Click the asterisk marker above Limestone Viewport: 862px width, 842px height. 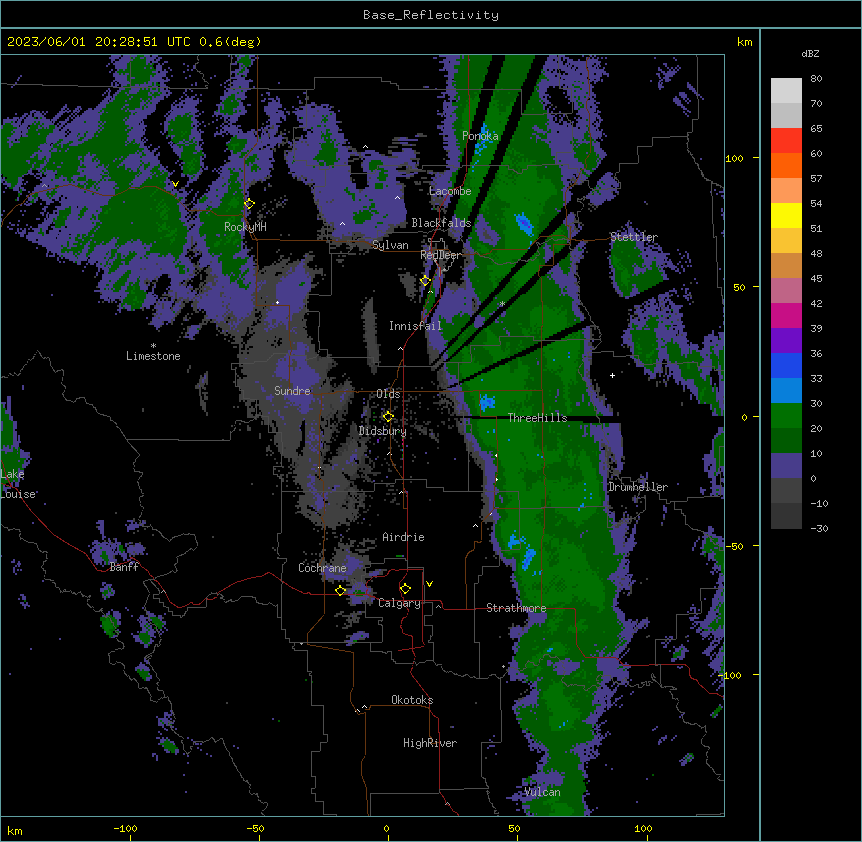[x=153, y=346]
